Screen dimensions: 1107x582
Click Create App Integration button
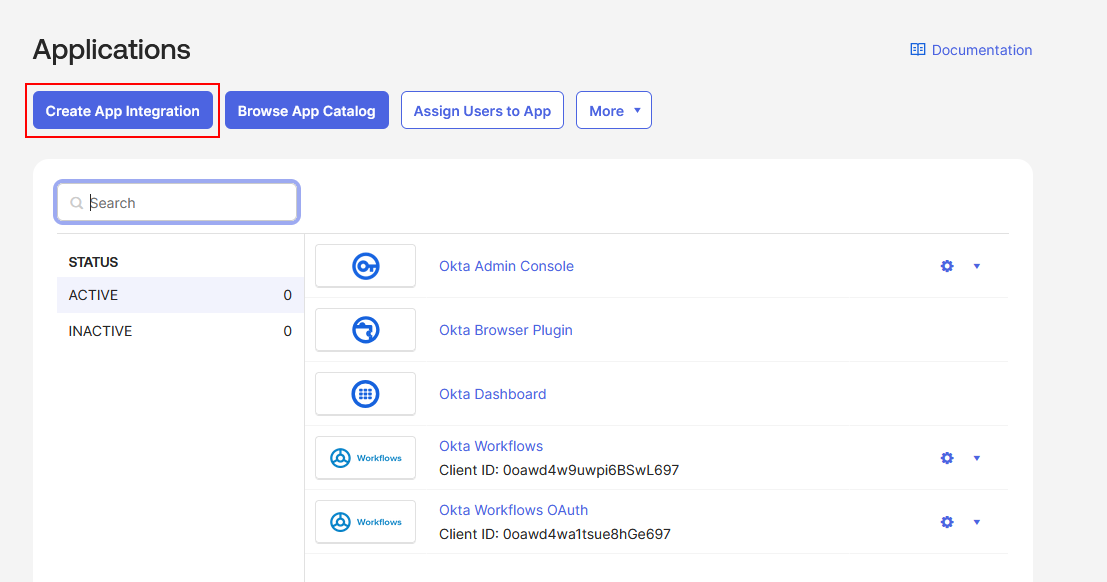click(123, 111)
